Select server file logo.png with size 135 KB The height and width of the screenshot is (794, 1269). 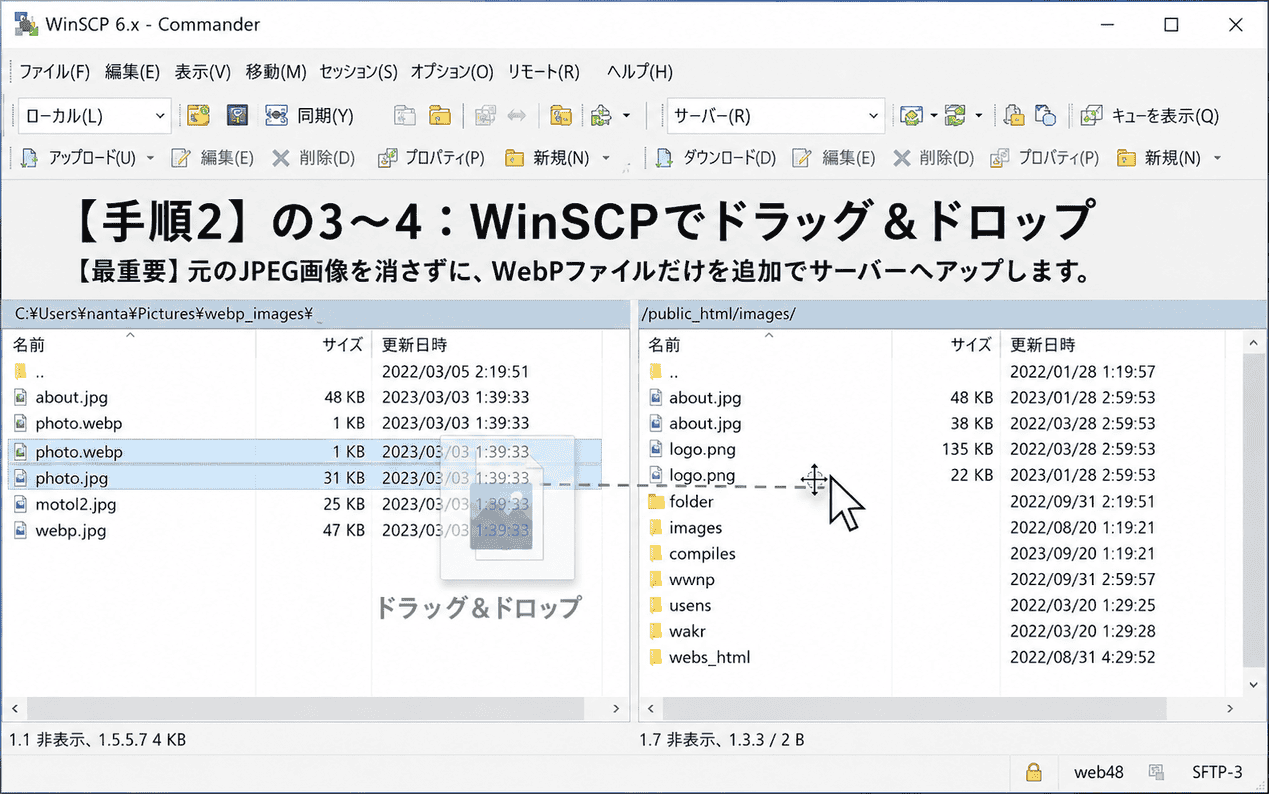702,449
